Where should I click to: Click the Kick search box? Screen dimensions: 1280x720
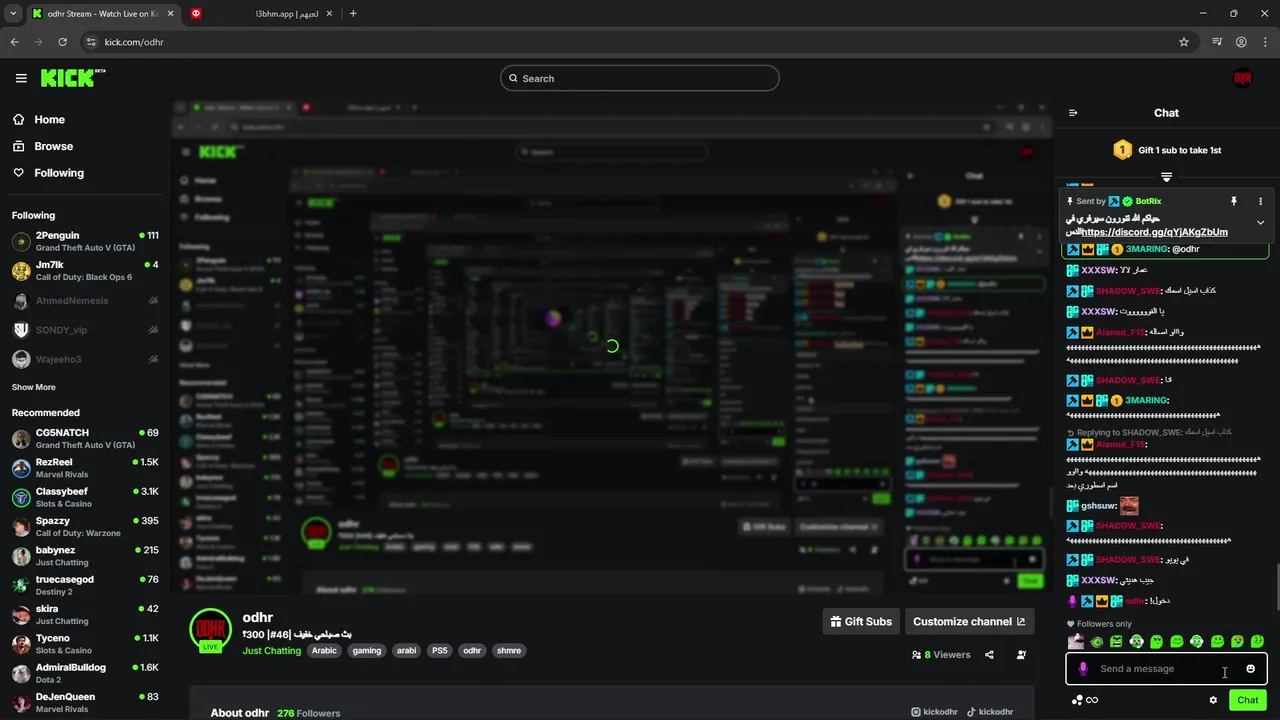640,78
